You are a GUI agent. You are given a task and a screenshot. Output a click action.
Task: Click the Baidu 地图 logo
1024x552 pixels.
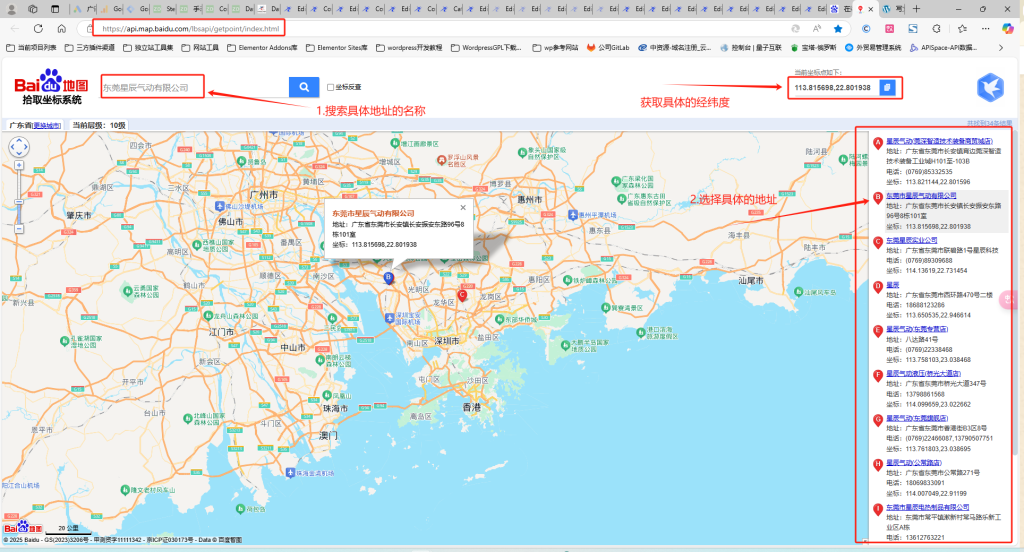pos(52,87)
